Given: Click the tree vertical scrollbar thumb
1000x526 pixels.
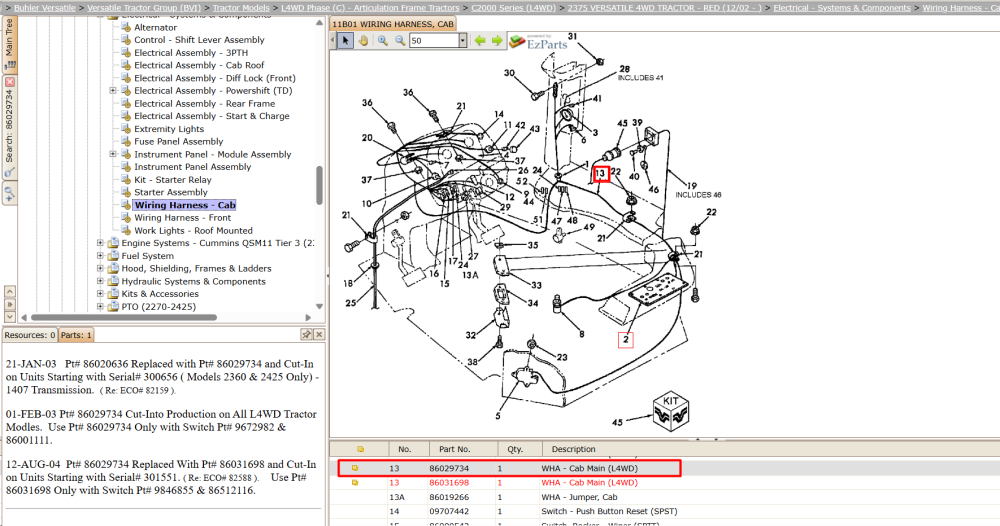Looking at the screenshot, I should click(319, 186).
